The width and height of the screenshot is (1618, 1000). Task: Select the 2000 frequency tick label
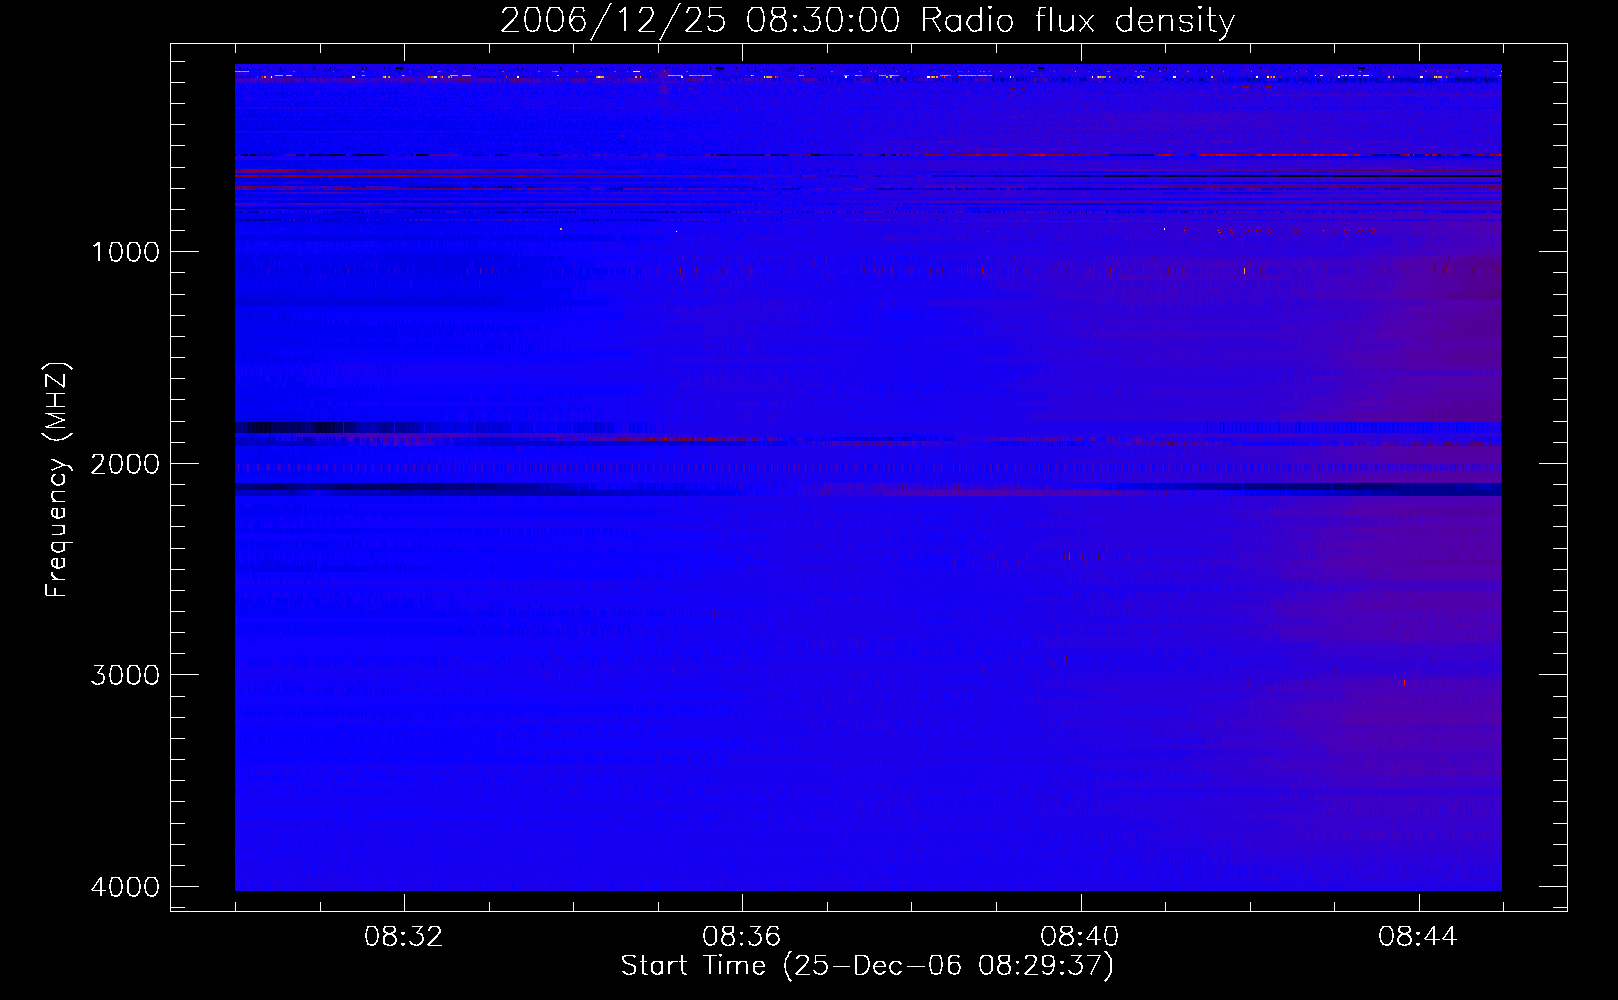(125, 464)
